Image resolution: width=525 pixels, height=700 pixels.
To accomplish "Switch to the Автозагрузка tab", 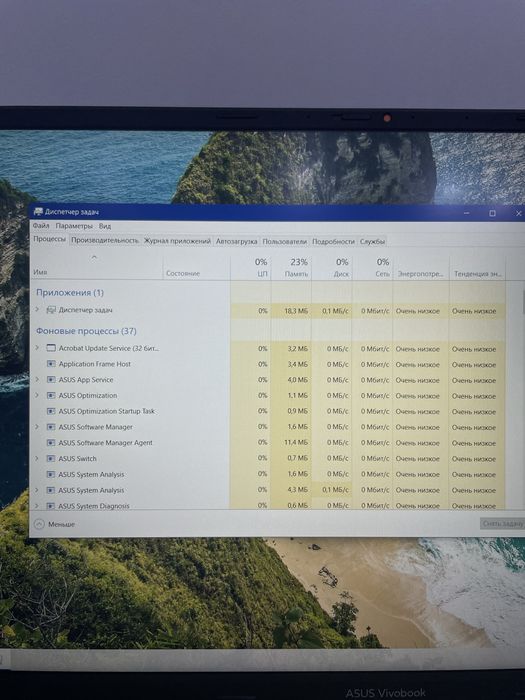I will [x=237, y=242].
